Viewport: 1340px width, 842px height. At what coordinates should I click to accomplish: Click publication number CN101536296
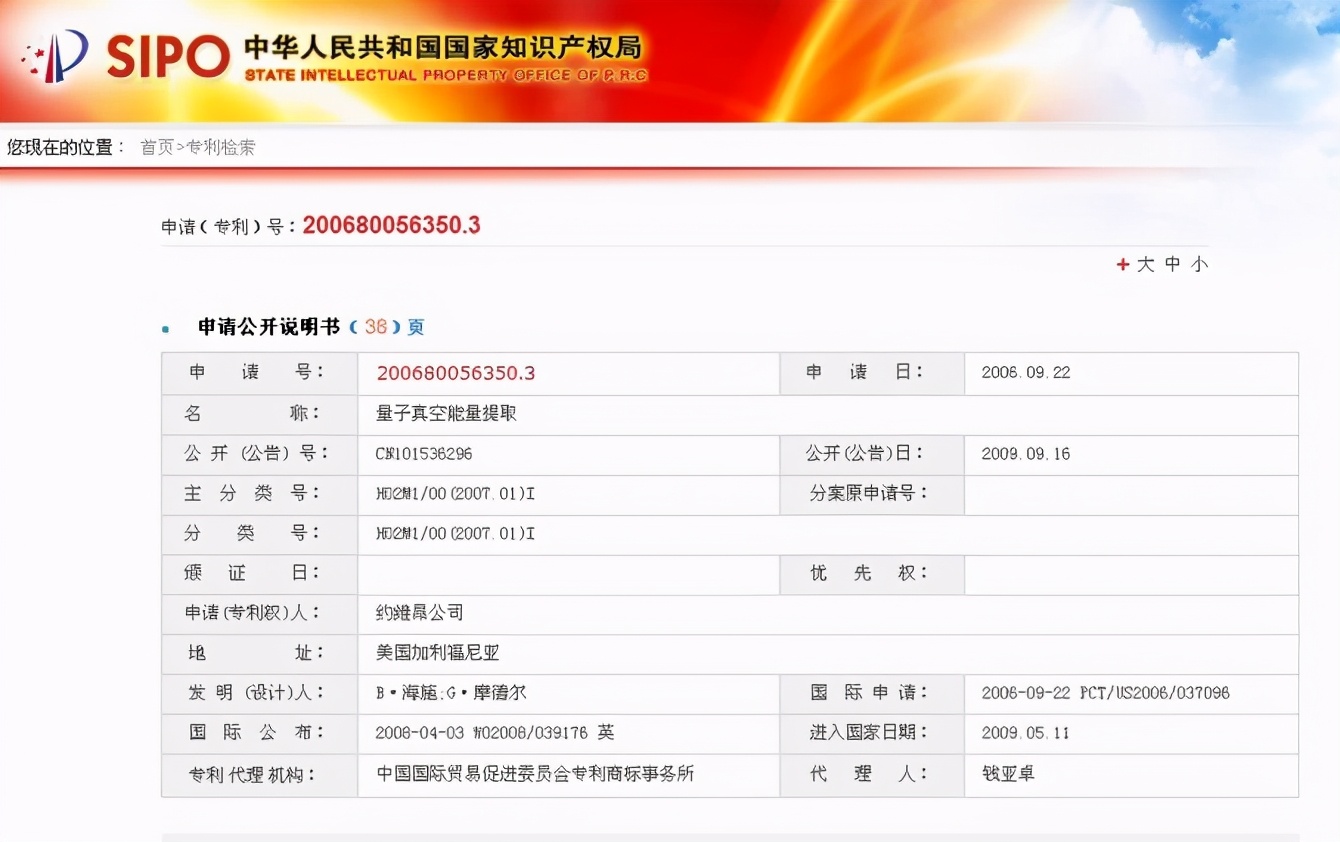click(424, 454)
